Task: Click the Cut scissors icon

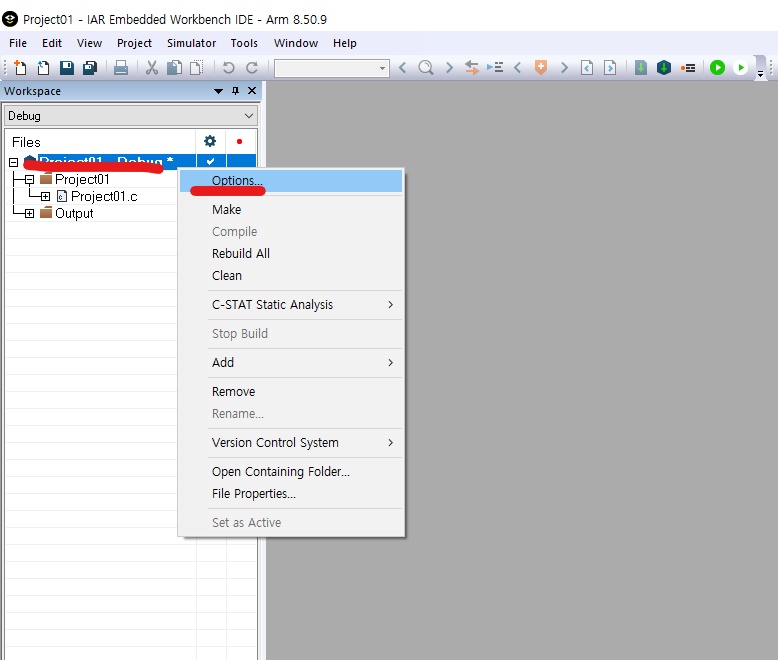Action: pos(152,67)
